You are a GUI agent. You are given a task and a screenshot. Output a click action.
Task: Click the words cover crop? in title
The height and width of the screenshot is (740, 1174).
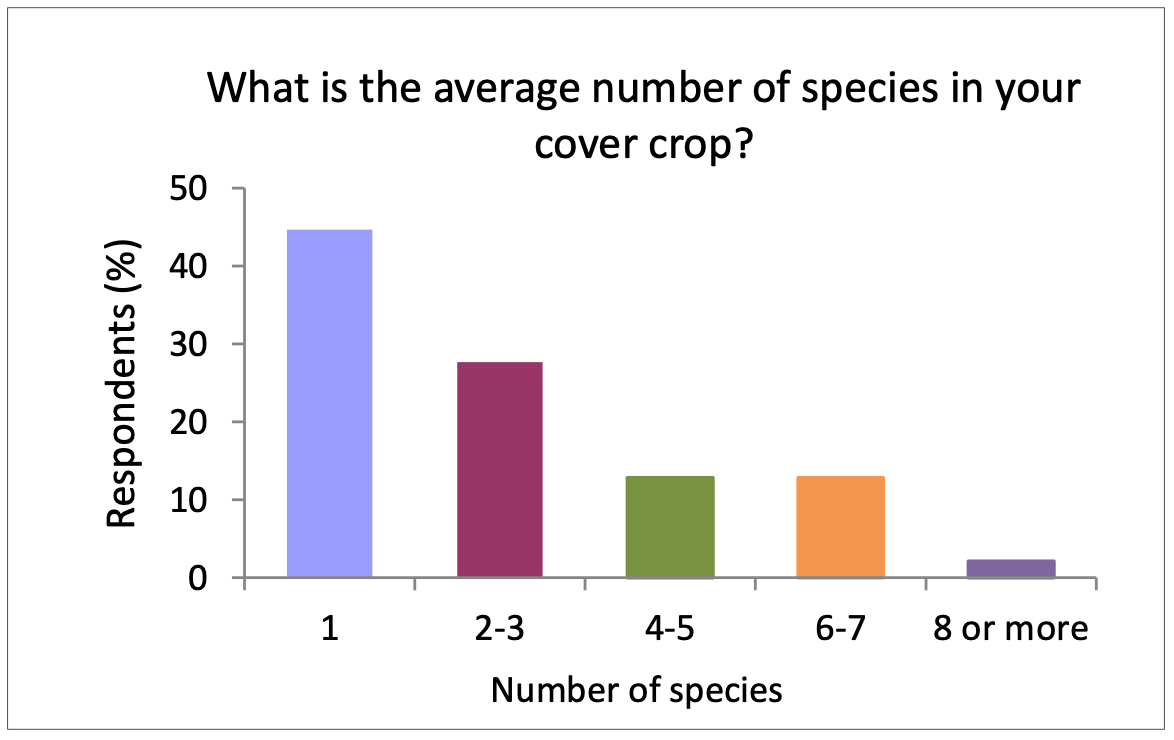(642, 144)
